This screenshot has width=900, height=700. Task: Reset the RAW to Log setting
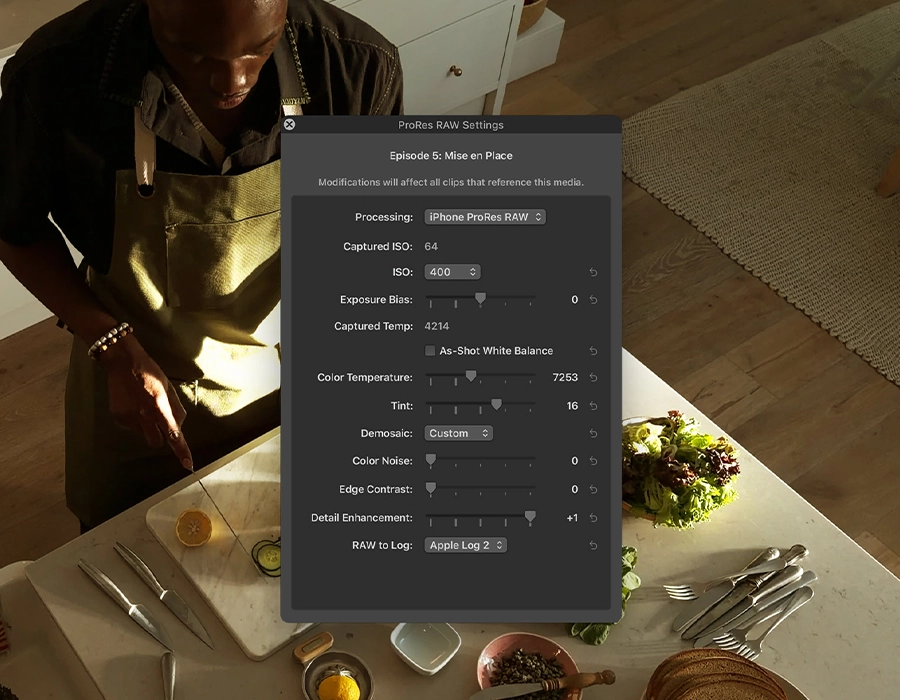click(x=593, y=546)
